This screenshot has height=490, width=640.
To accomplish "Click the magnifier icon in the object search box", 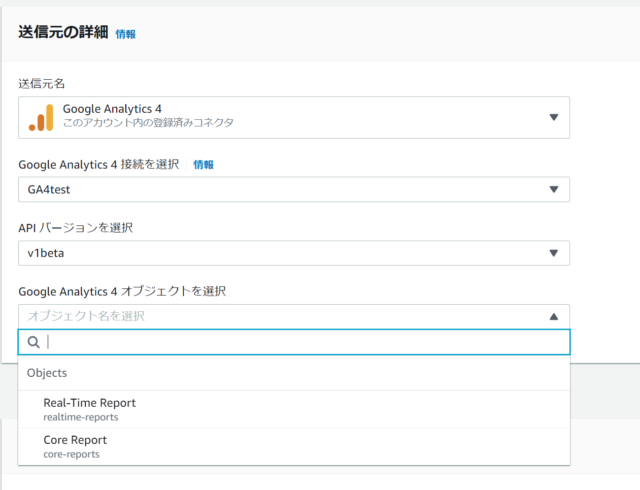I will [33, 342].
